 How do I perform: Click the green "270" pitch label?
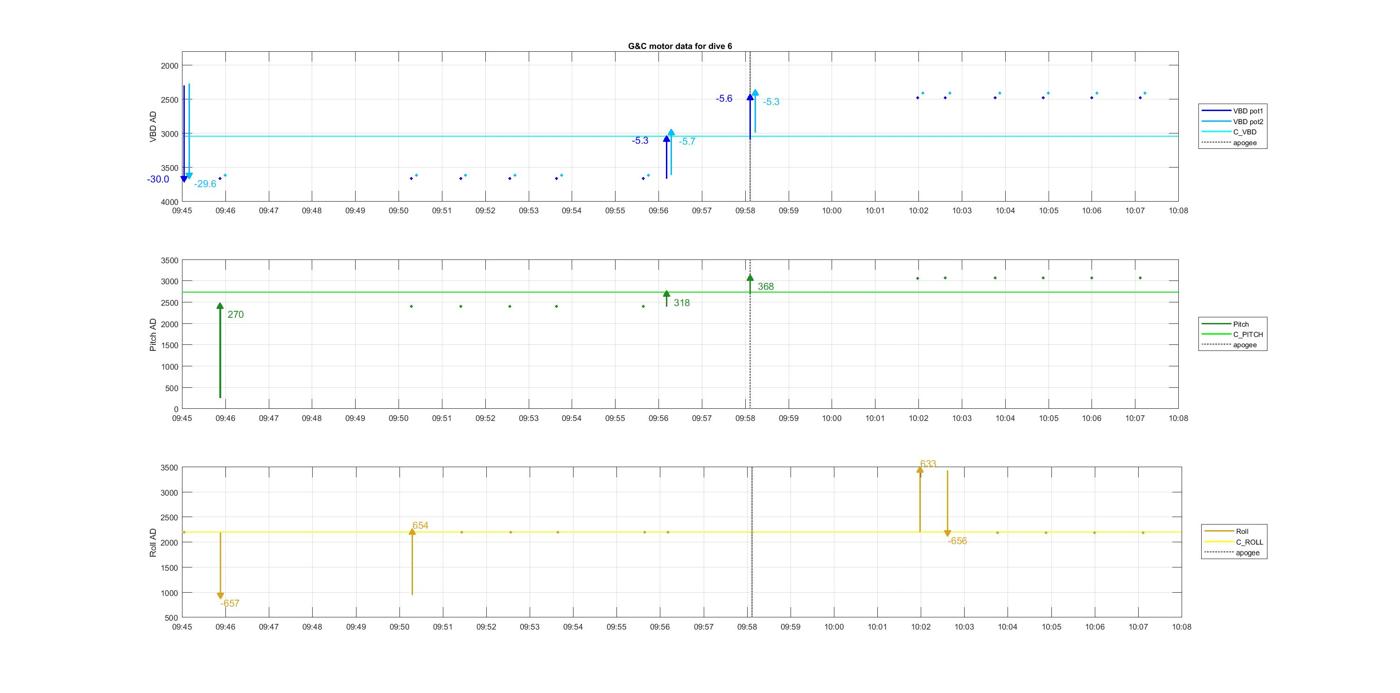tap(235, 315)
